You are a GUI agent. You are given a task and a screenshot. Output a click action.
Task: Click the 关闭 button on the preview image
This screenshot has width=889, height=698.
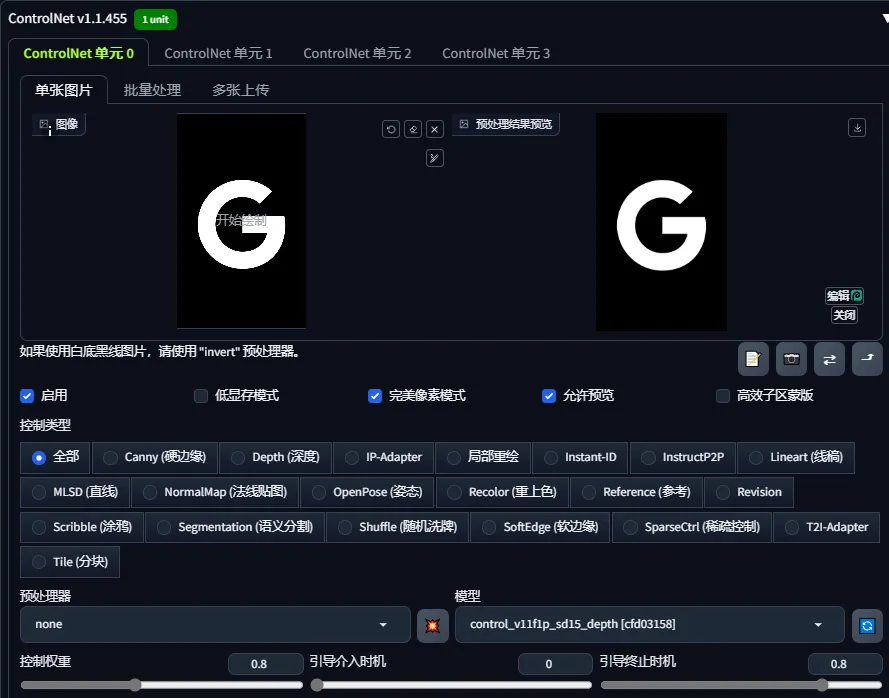pos(844,315)
